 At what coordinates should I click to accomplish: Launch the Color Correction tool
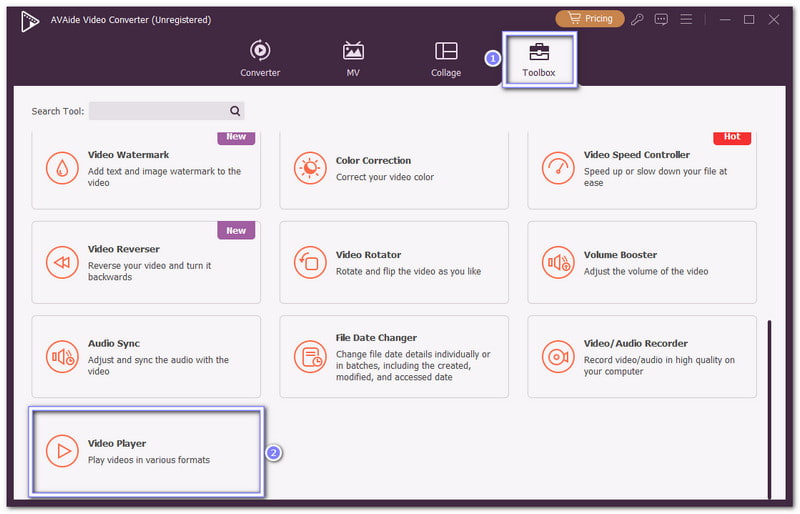pyautogui.click(x=394, y=169)
